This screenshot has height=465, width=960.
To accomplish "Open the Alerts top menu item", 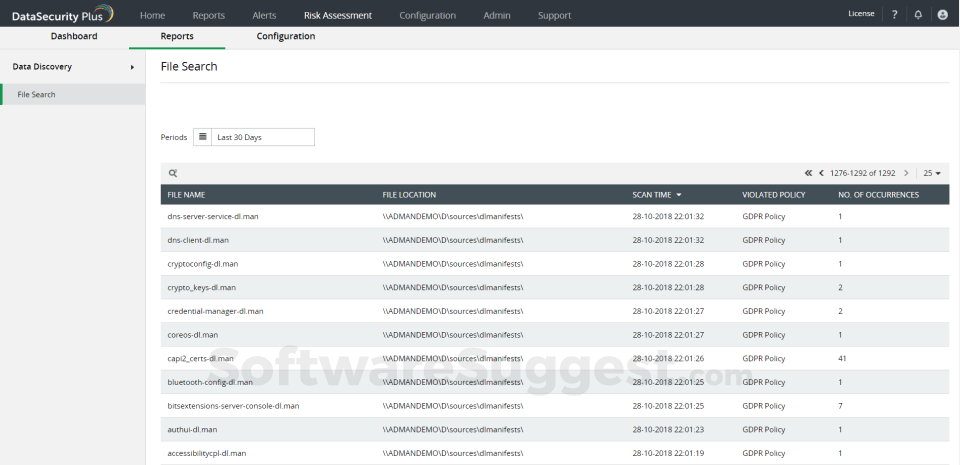I will click(264, 15).
